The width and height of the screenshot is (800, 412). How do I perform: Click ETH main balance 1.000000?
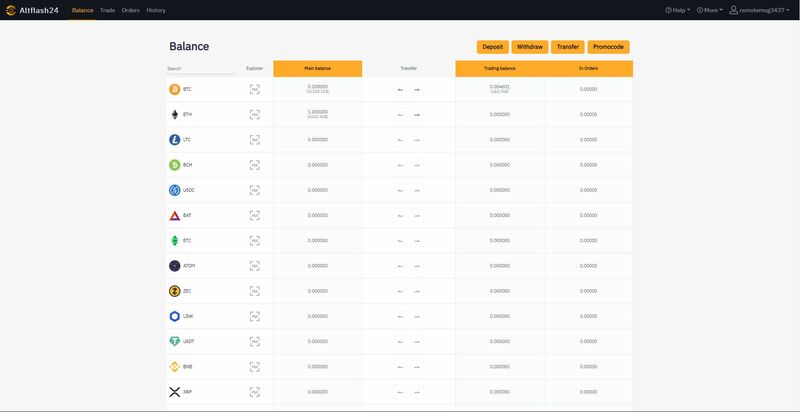point(318,112)
